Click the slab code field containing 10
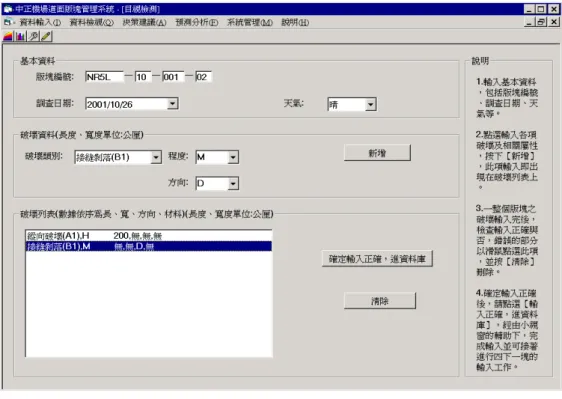562x399 pixels. pyautogui.click(x=143, y=77)
